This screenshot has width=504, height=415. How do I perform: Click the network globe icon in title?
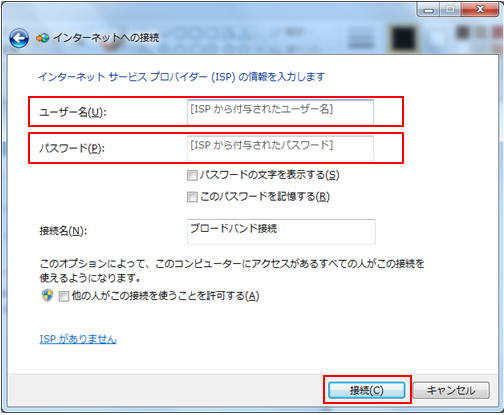pos(42,38)
